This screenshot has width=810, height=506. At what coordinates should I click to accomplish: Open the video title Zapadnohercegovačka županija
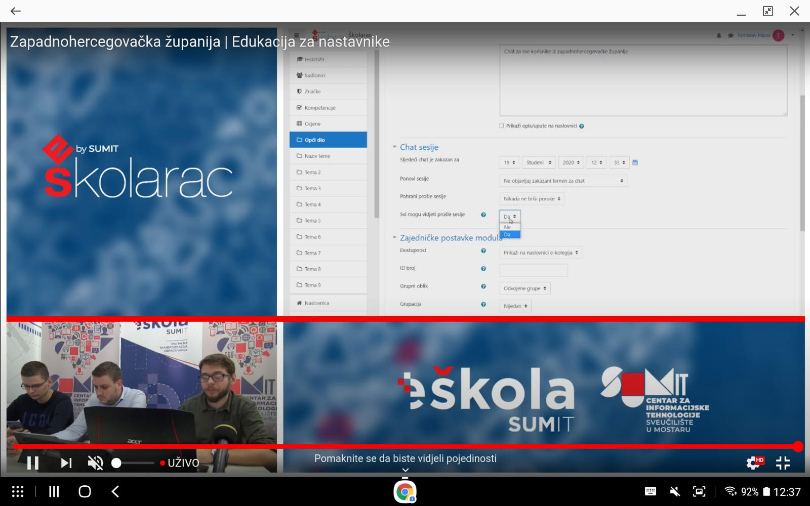(x=200, y=41)
